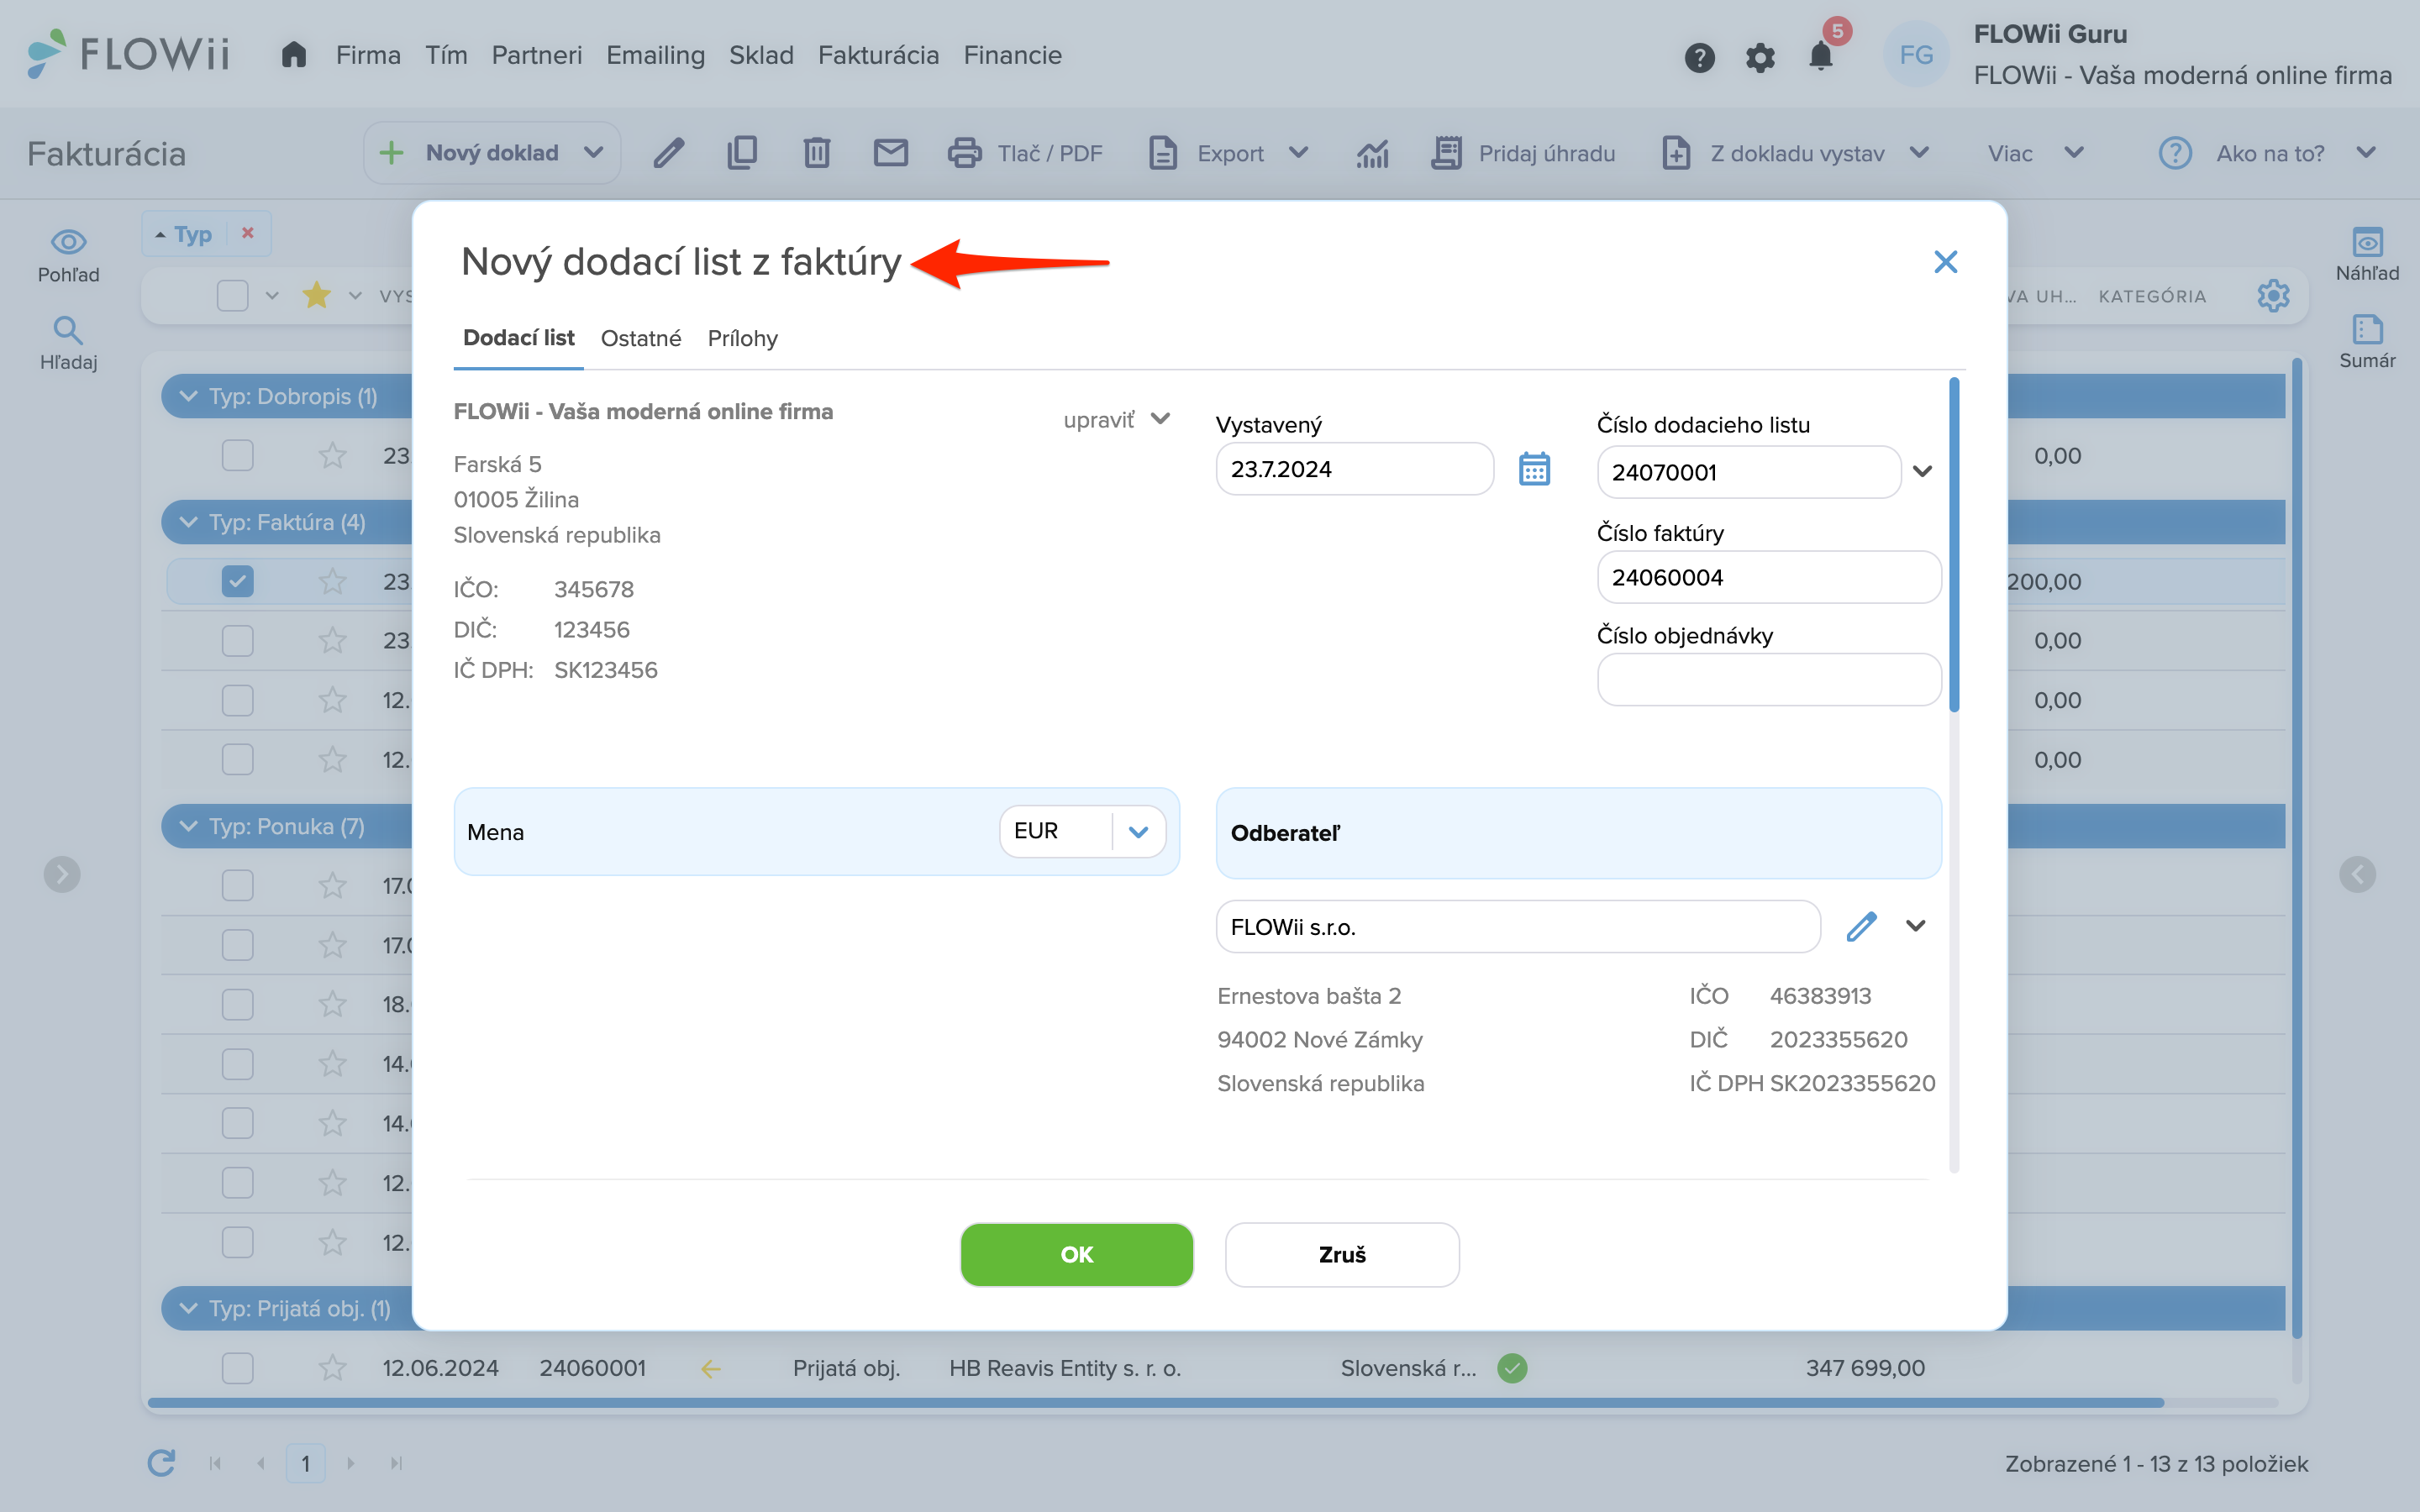The image size is (2420, 1512).
Task: Click the Zruš cancel button
Action: (1342, 1254)
